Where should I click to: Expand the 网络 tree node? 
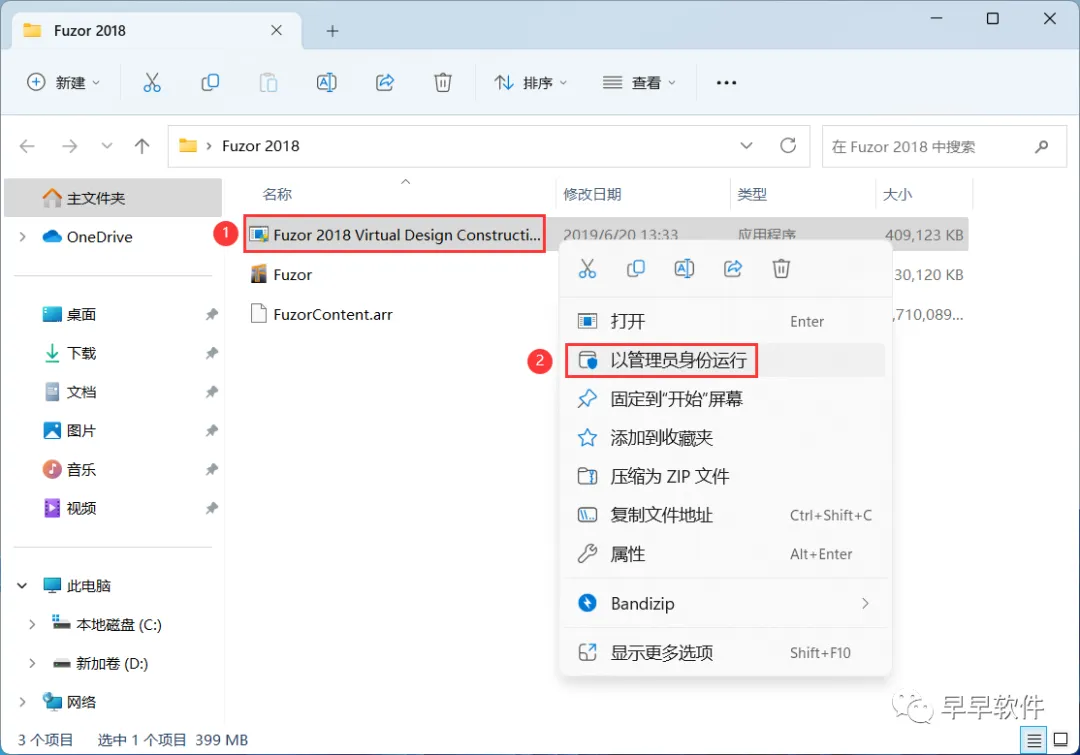point(22,702)
